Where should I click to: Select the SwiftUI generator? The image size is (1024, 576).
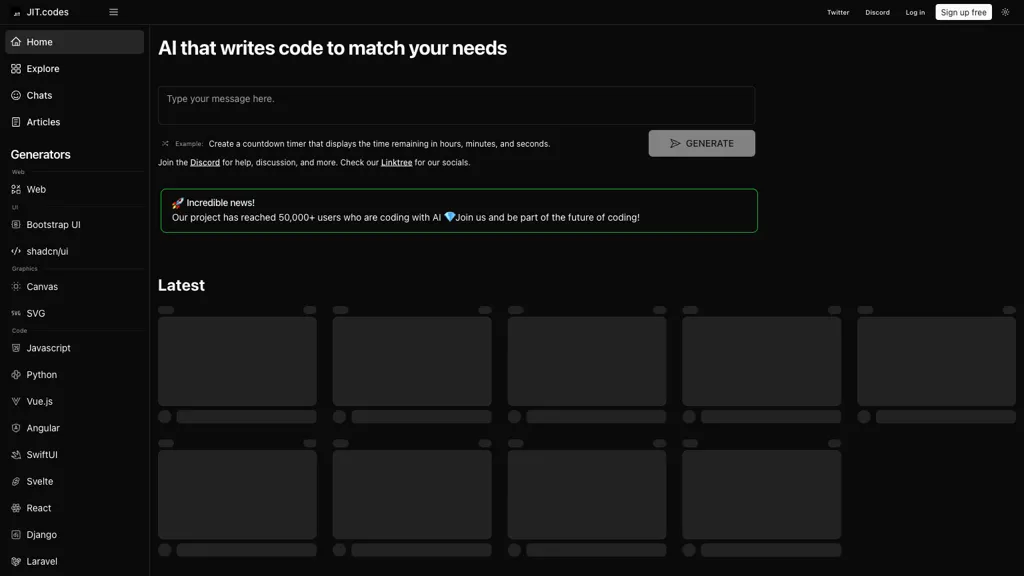42,454
